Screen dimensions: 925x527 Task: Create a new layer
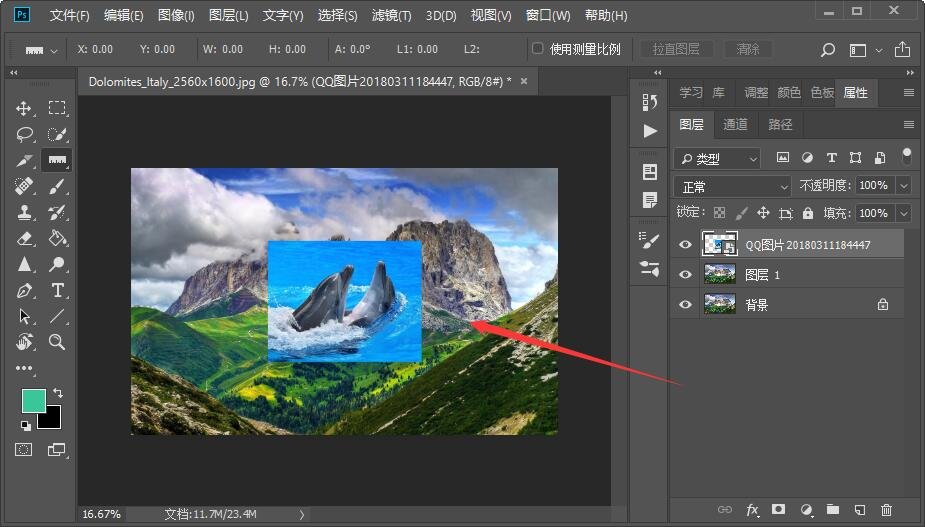click(x=860, y=510)
